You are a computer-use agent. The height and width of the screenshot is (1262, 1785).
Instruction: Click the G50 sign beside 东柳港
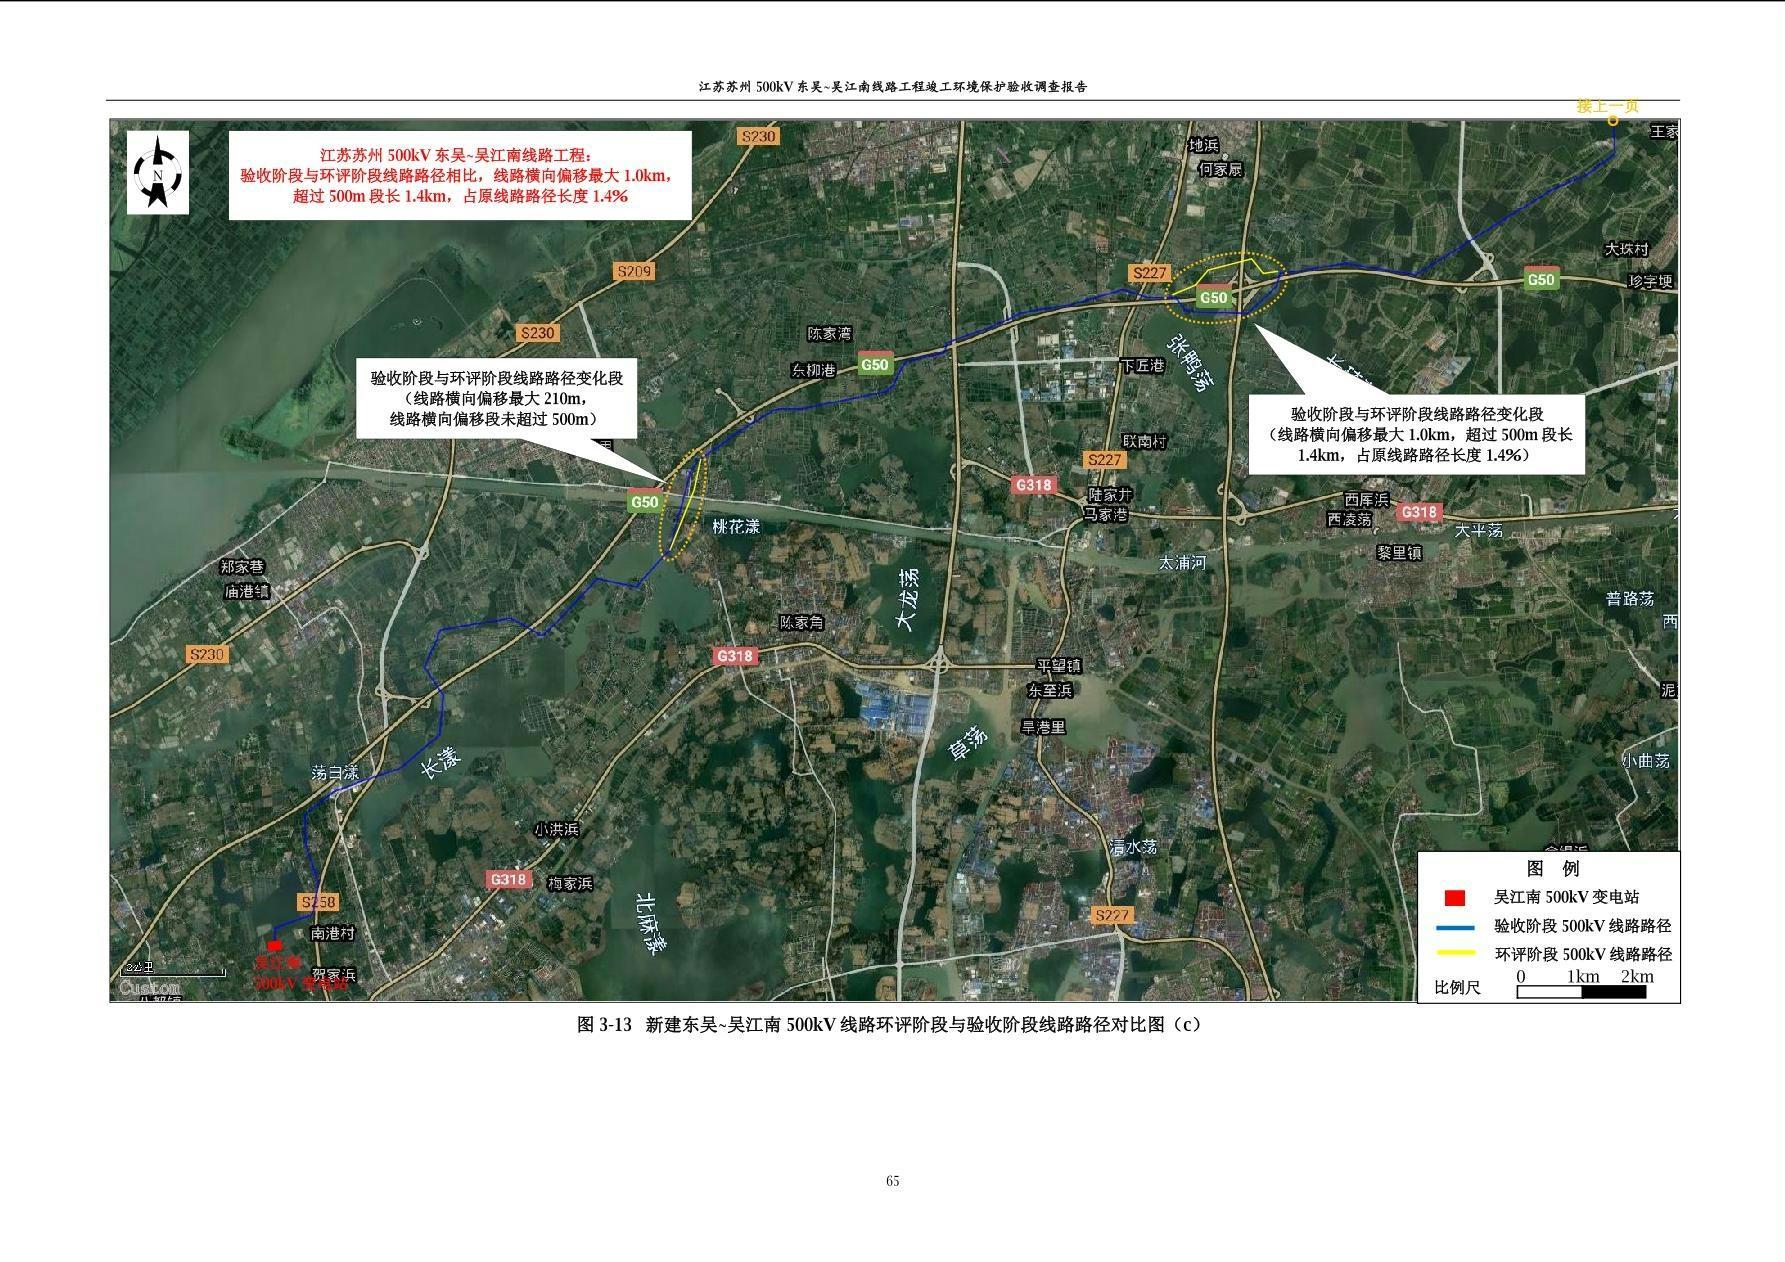(875, 364)
